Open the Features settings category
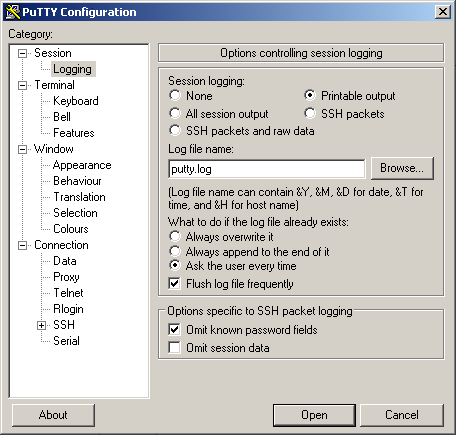This screenshot has width=456, height=435. pyautogui.click(x=74, y=133)
